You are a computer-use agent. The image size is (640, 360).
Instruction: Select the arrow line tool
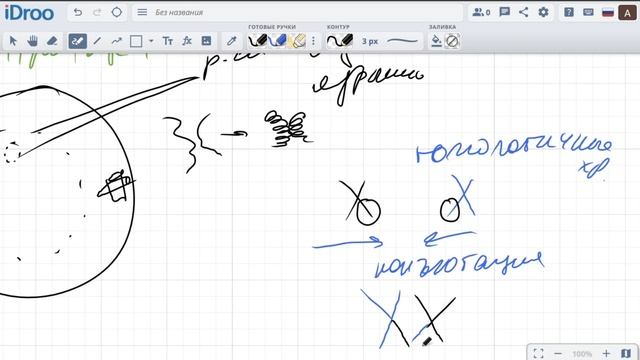[117, 41]
